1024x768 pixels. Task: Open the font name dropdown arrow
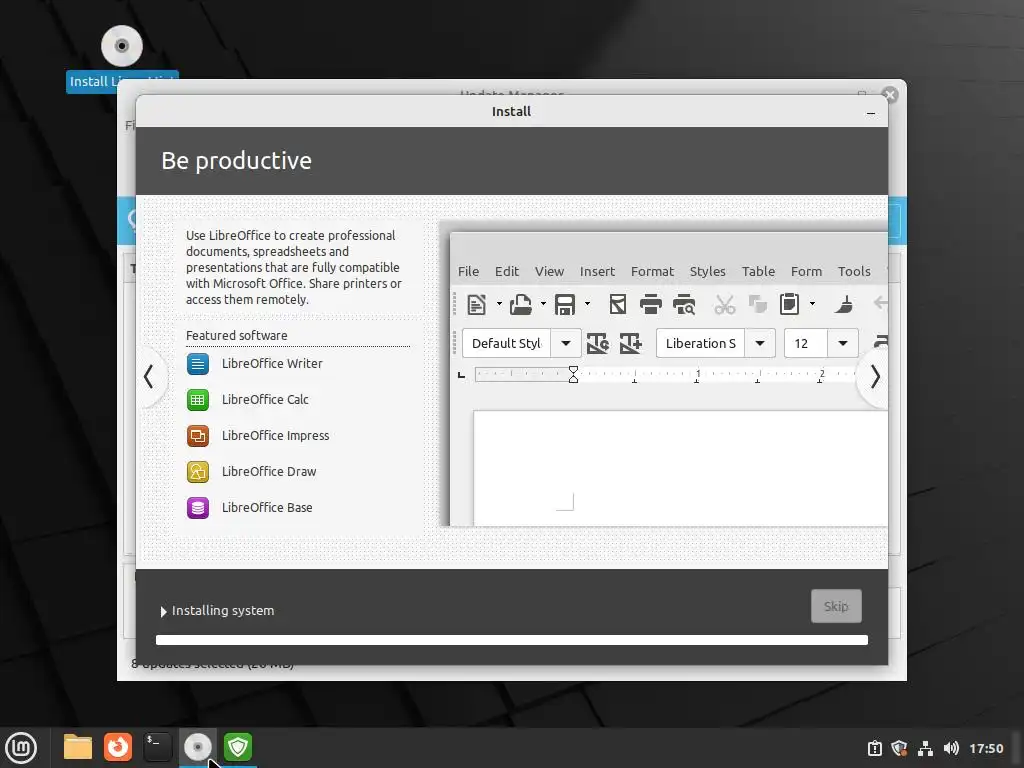click(760, 344)
